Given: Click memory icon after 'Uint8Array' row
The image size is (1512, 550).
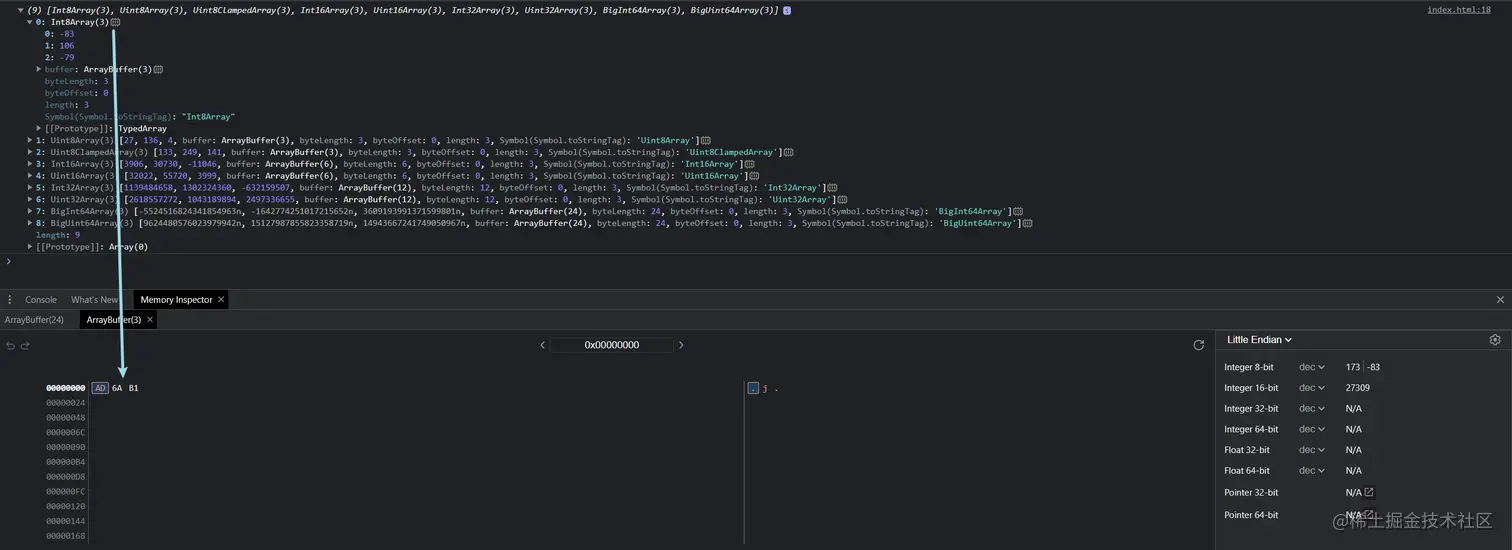Looking at the screenshot, I should coord(706,141).
